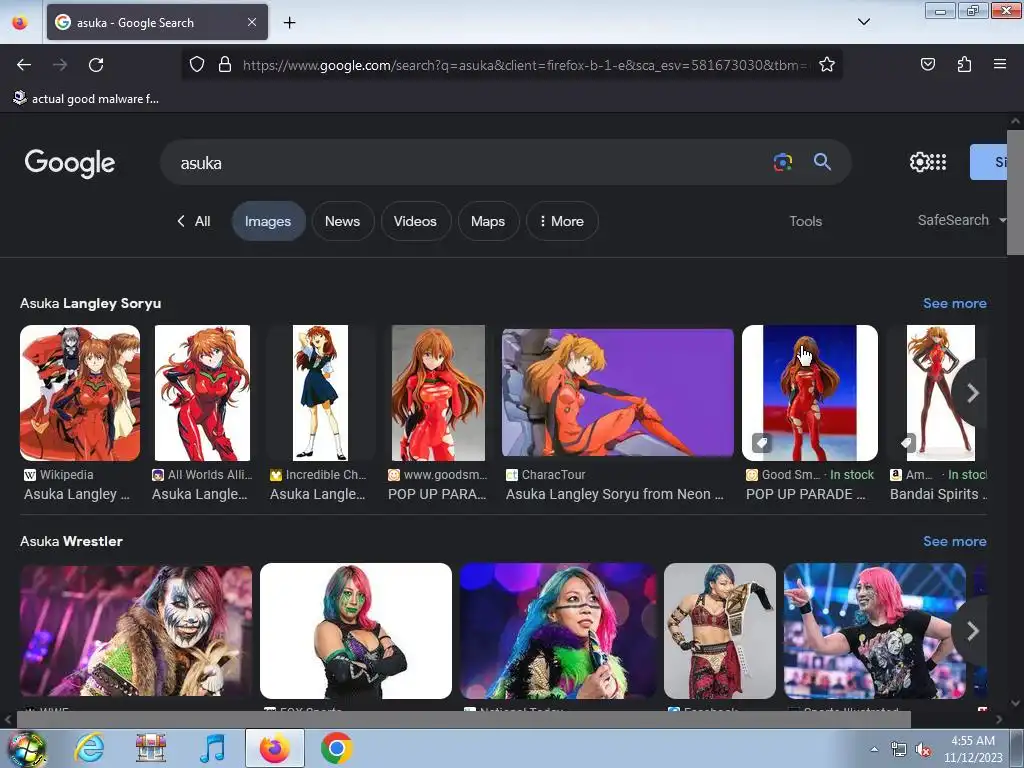Switch to the News tab
Screen dimensions: 1024x768
click(342, 221)
